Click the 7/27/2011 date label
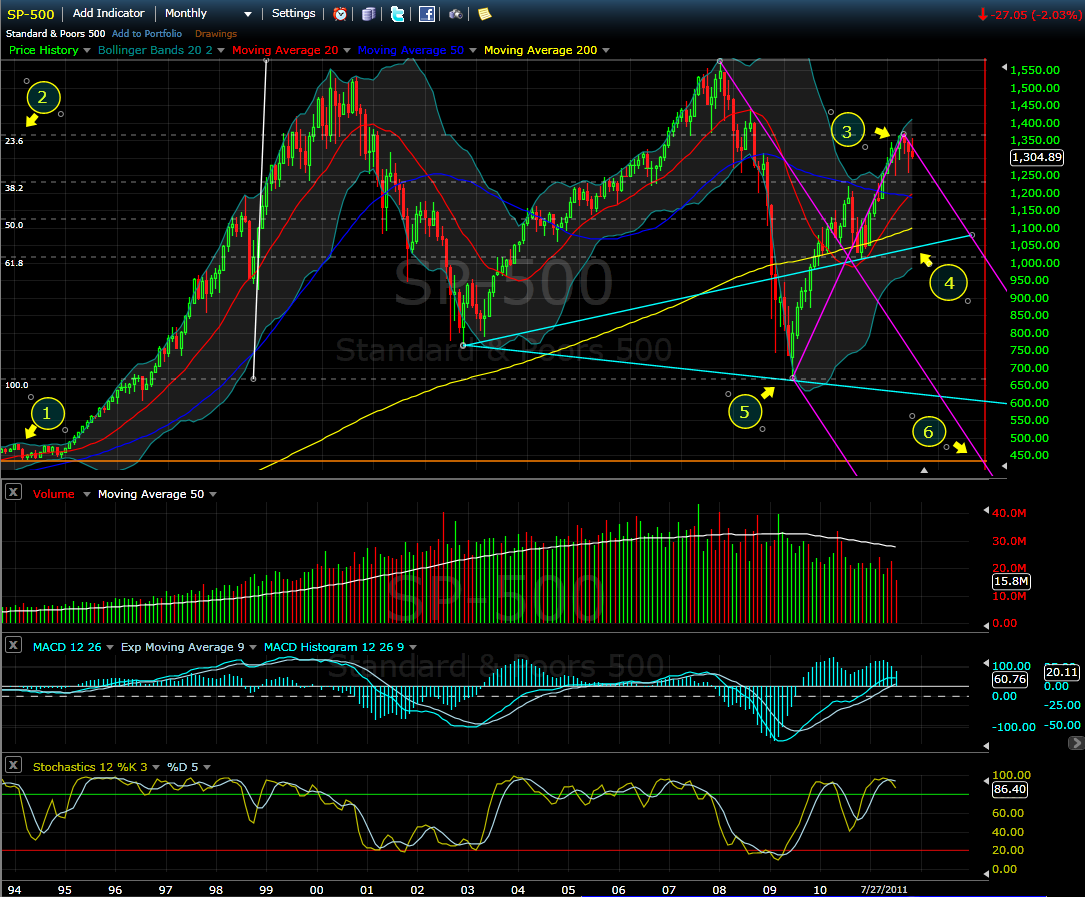Image resolution: width=1085 pixels, height=897 pixels. click(884, 889)
